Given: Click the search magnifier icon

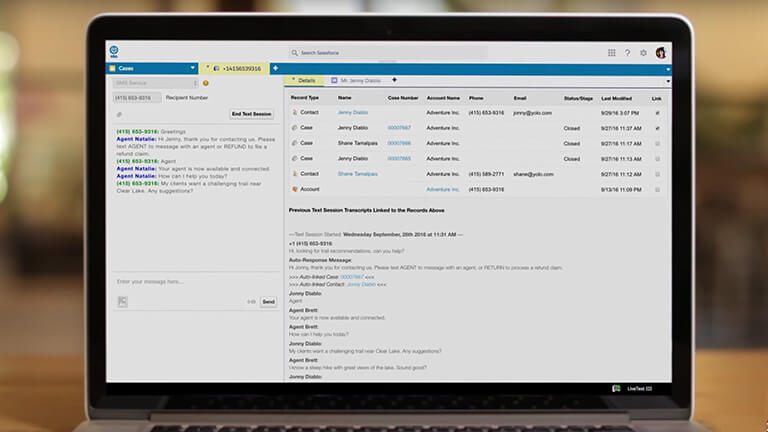Looking at the screenshot, I should click(x=294, y=53).
